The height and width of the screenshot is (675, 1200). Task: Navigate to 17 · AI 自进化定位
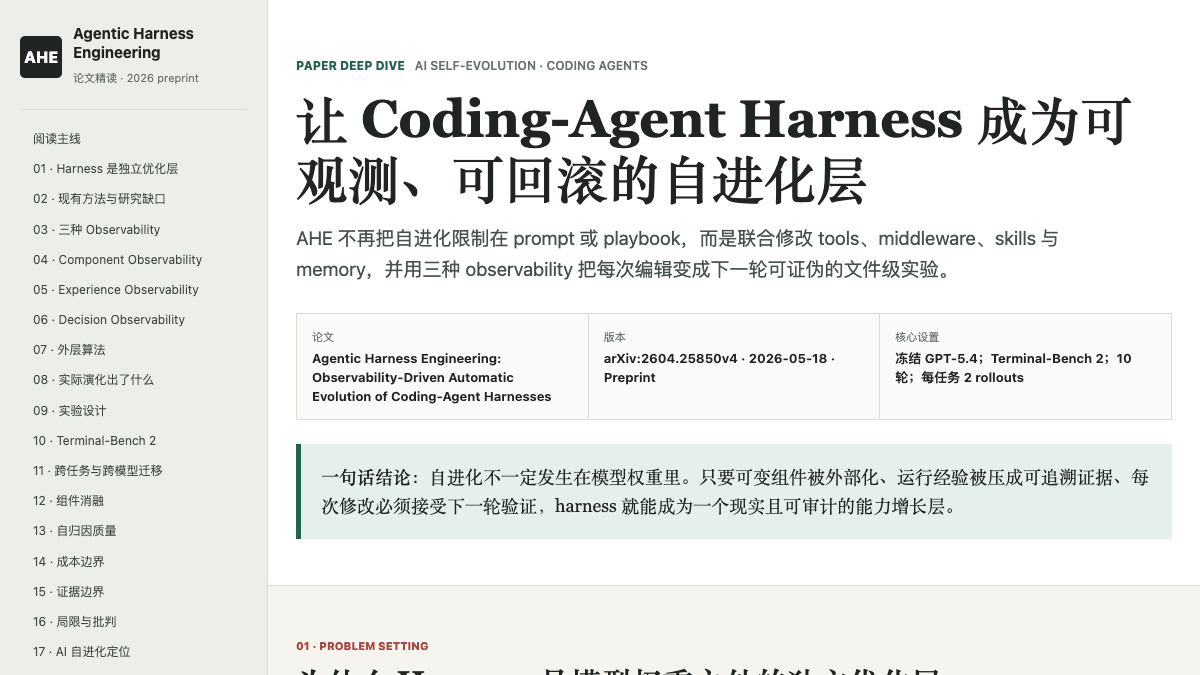point(82,651)
